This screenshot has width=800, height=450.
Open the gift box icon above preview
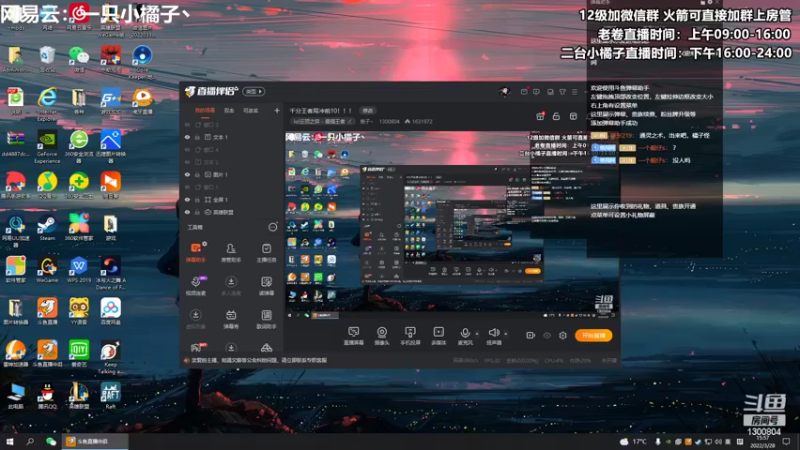tap(540, 116)
